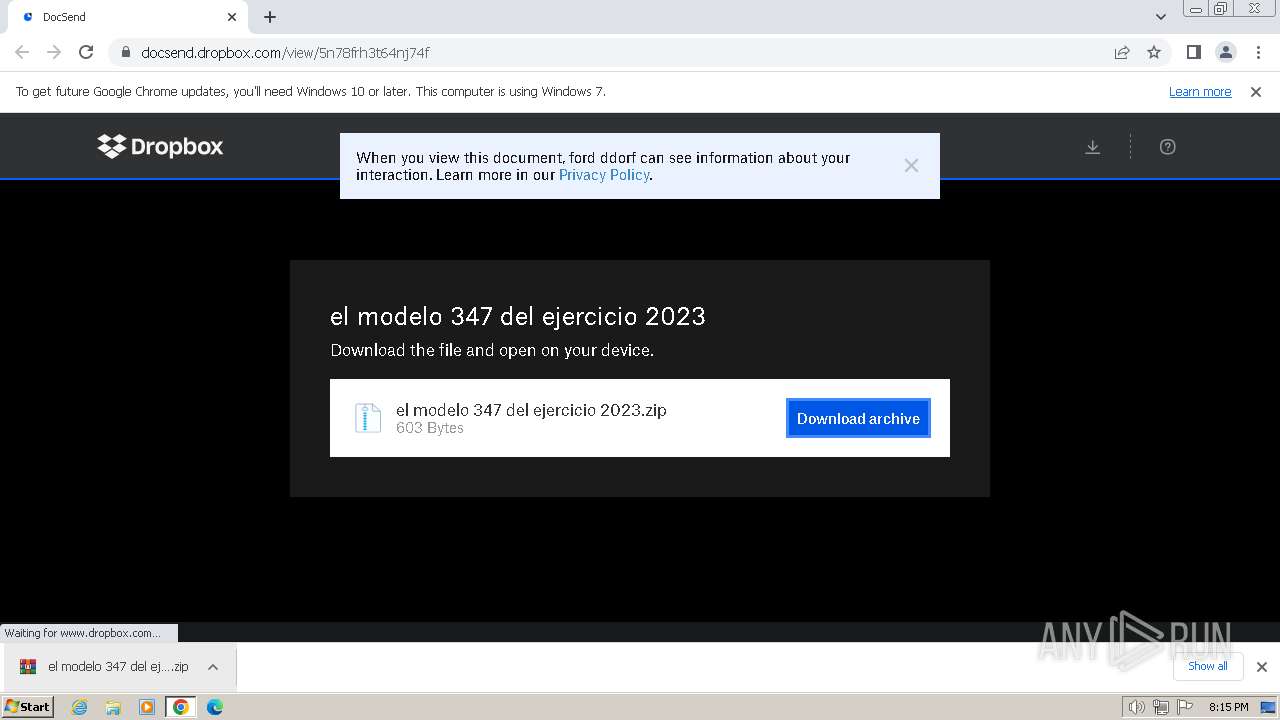
Task: Select the file name el modelo 347 zip
Action: click(x=531, y=410)
